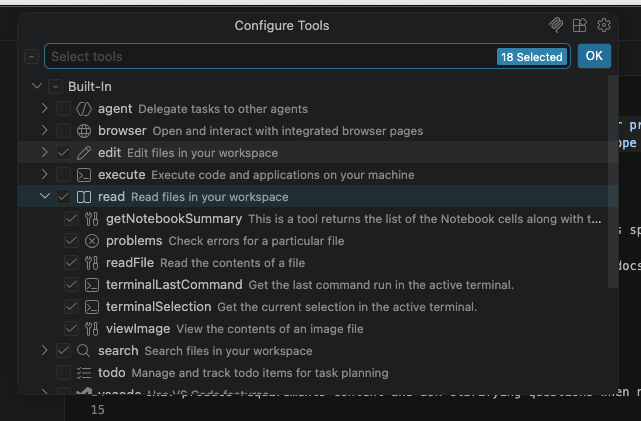Click the search magnifier icon
Viewport: 641px width, 421px height.
coord(83,351)
